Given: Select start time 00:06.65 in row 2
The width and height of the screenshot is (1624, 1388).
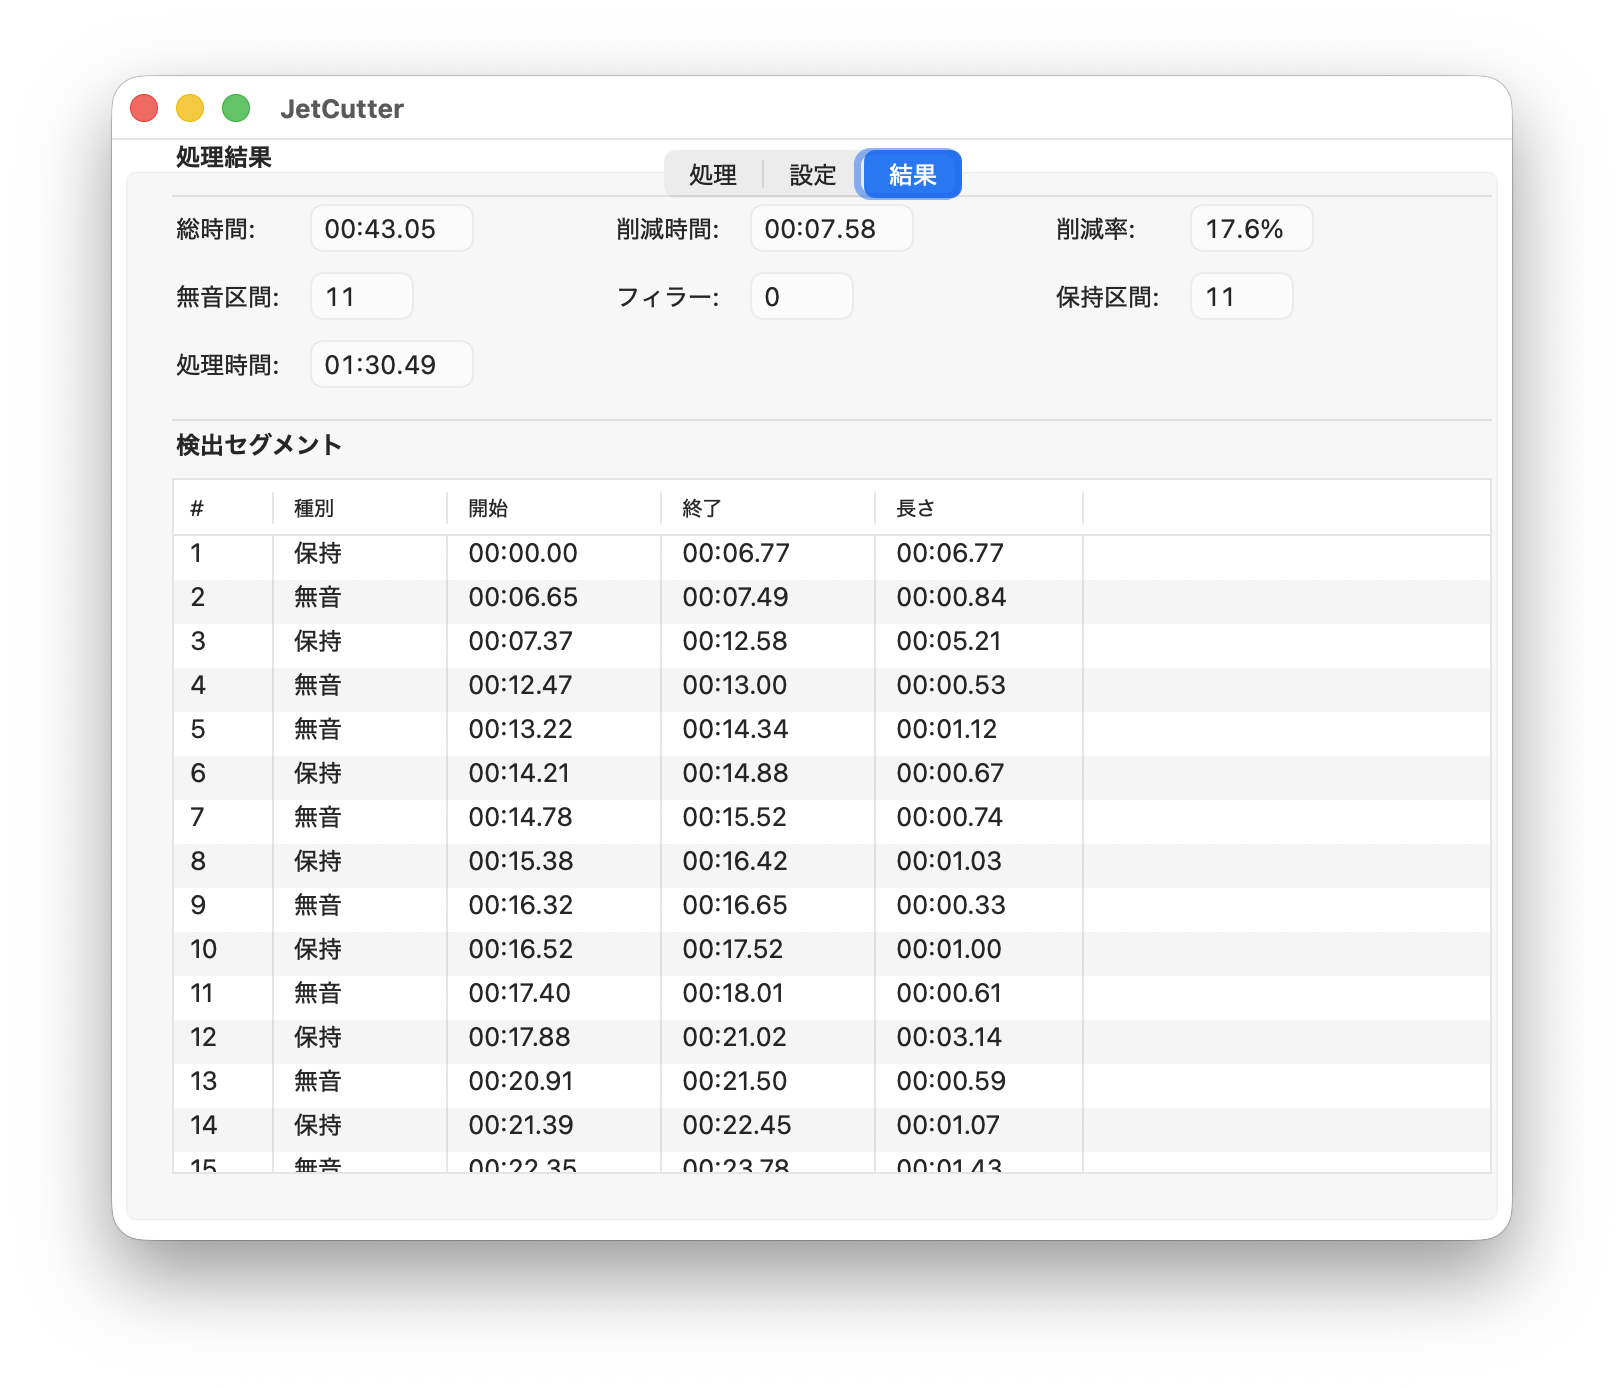Looking at the screenshot, I should (x=523, y=597).
